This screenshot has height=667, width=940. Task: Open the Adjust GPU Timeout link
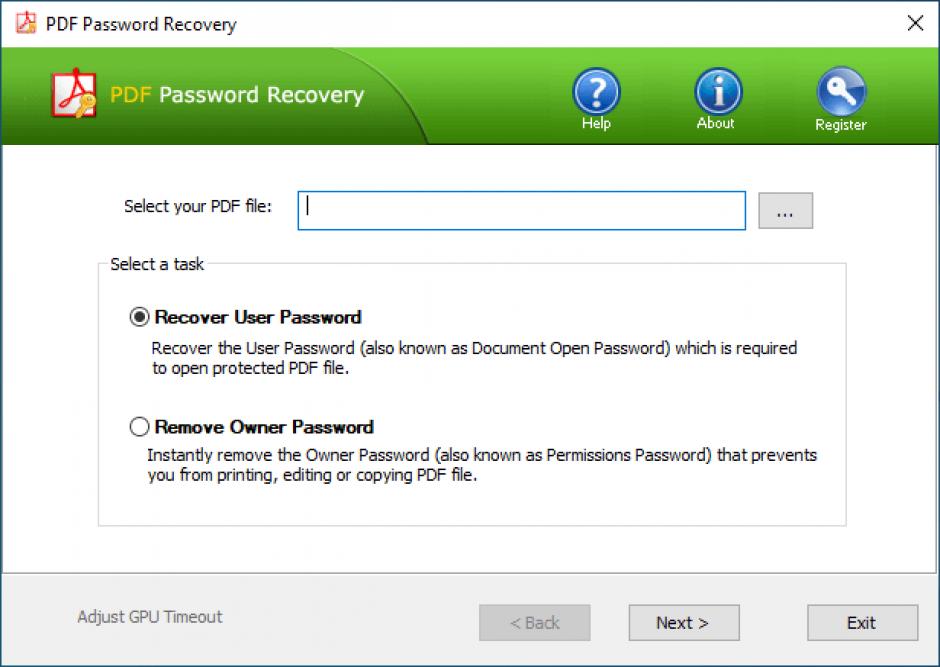click(x=150, y=617)
